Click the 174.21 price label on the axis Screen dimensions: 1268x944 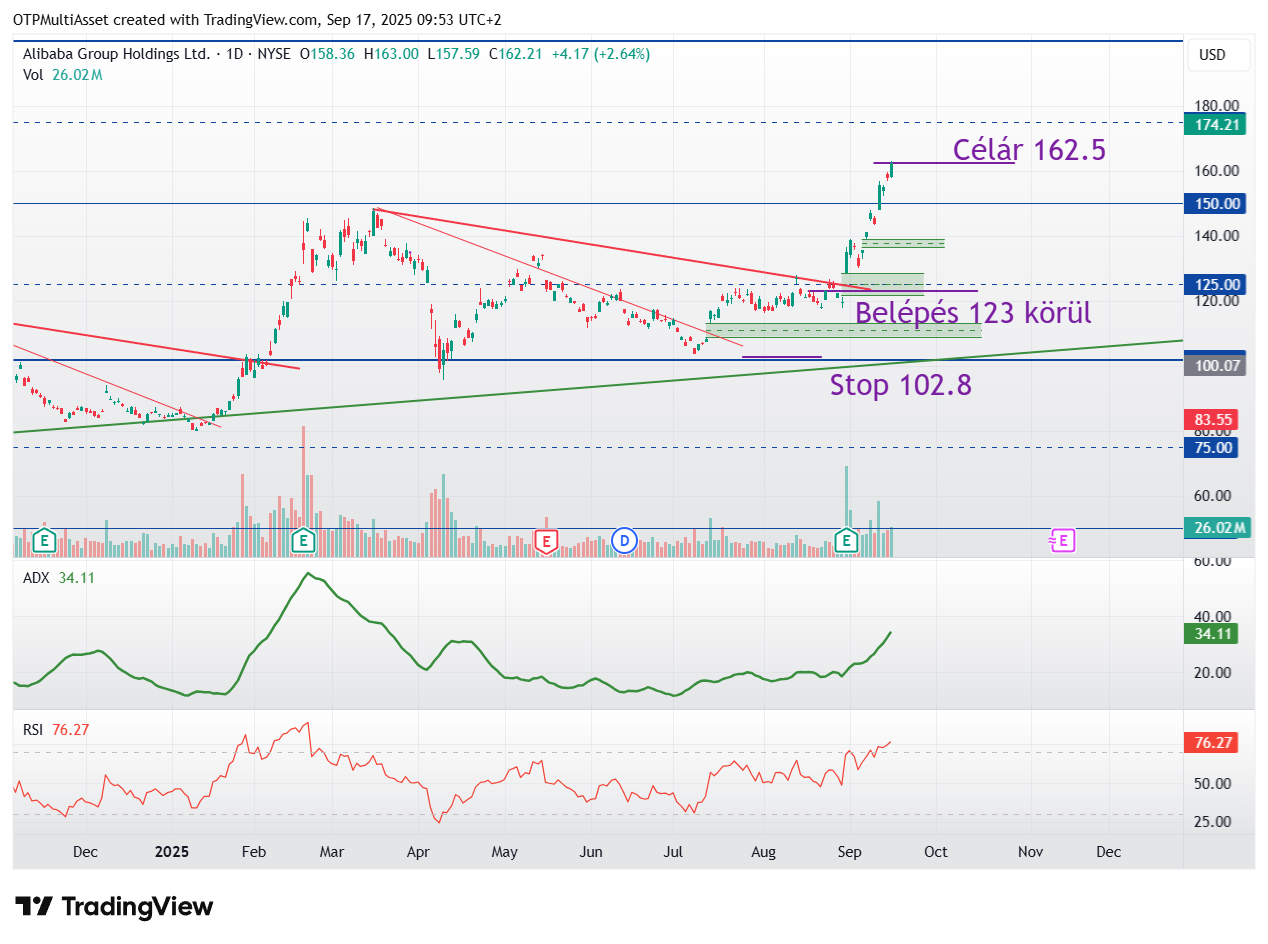point(1211,125)
